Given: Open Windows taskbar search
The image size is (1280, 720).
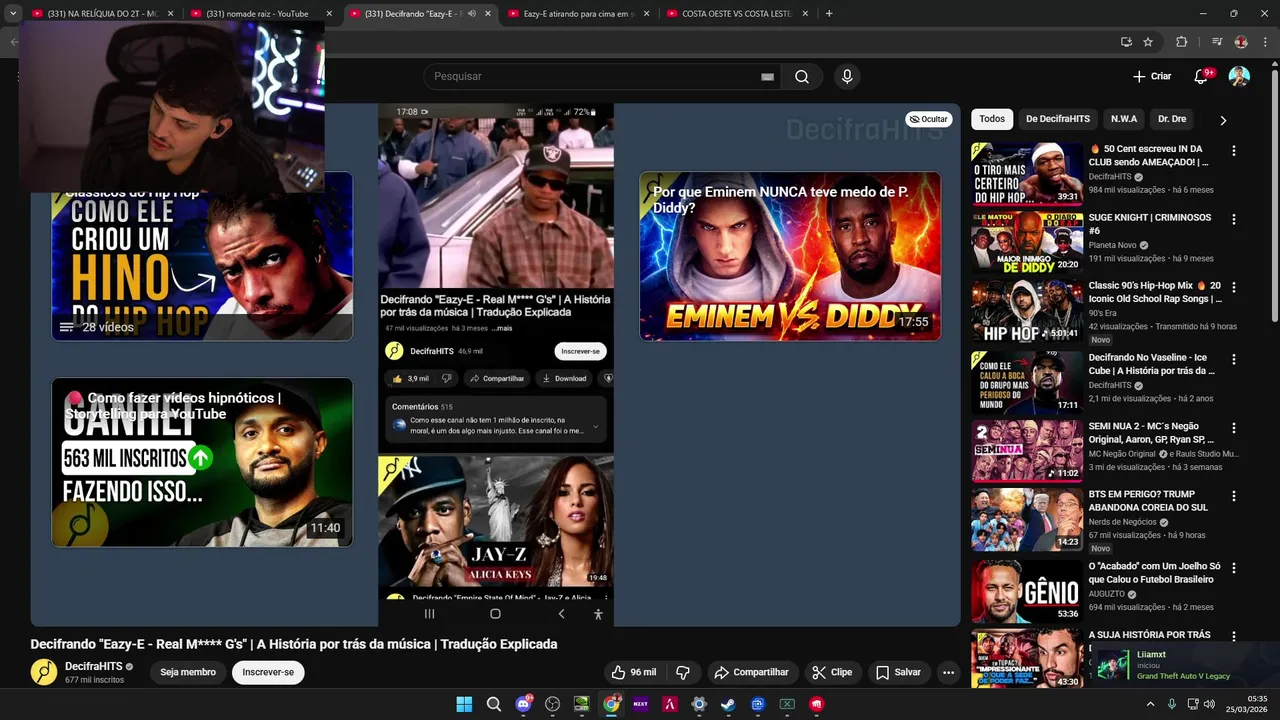Looking at the screenshot, I should tap(493, 704).
